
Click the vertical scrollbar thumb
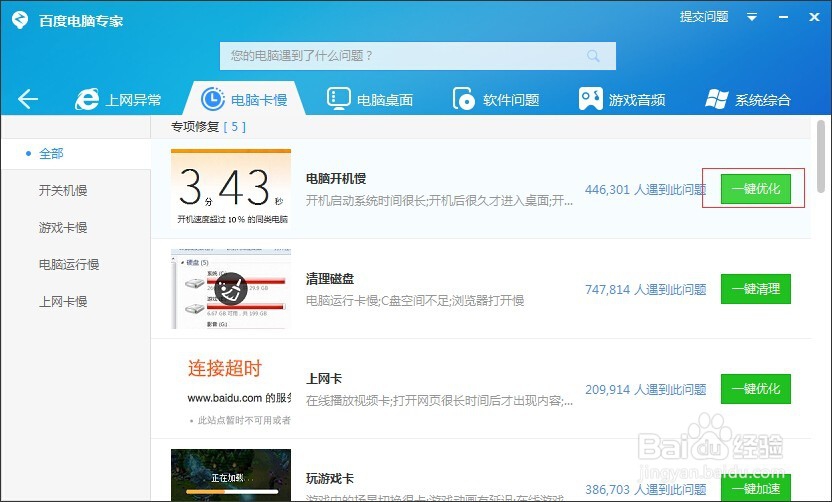click(x=821, y=156)
